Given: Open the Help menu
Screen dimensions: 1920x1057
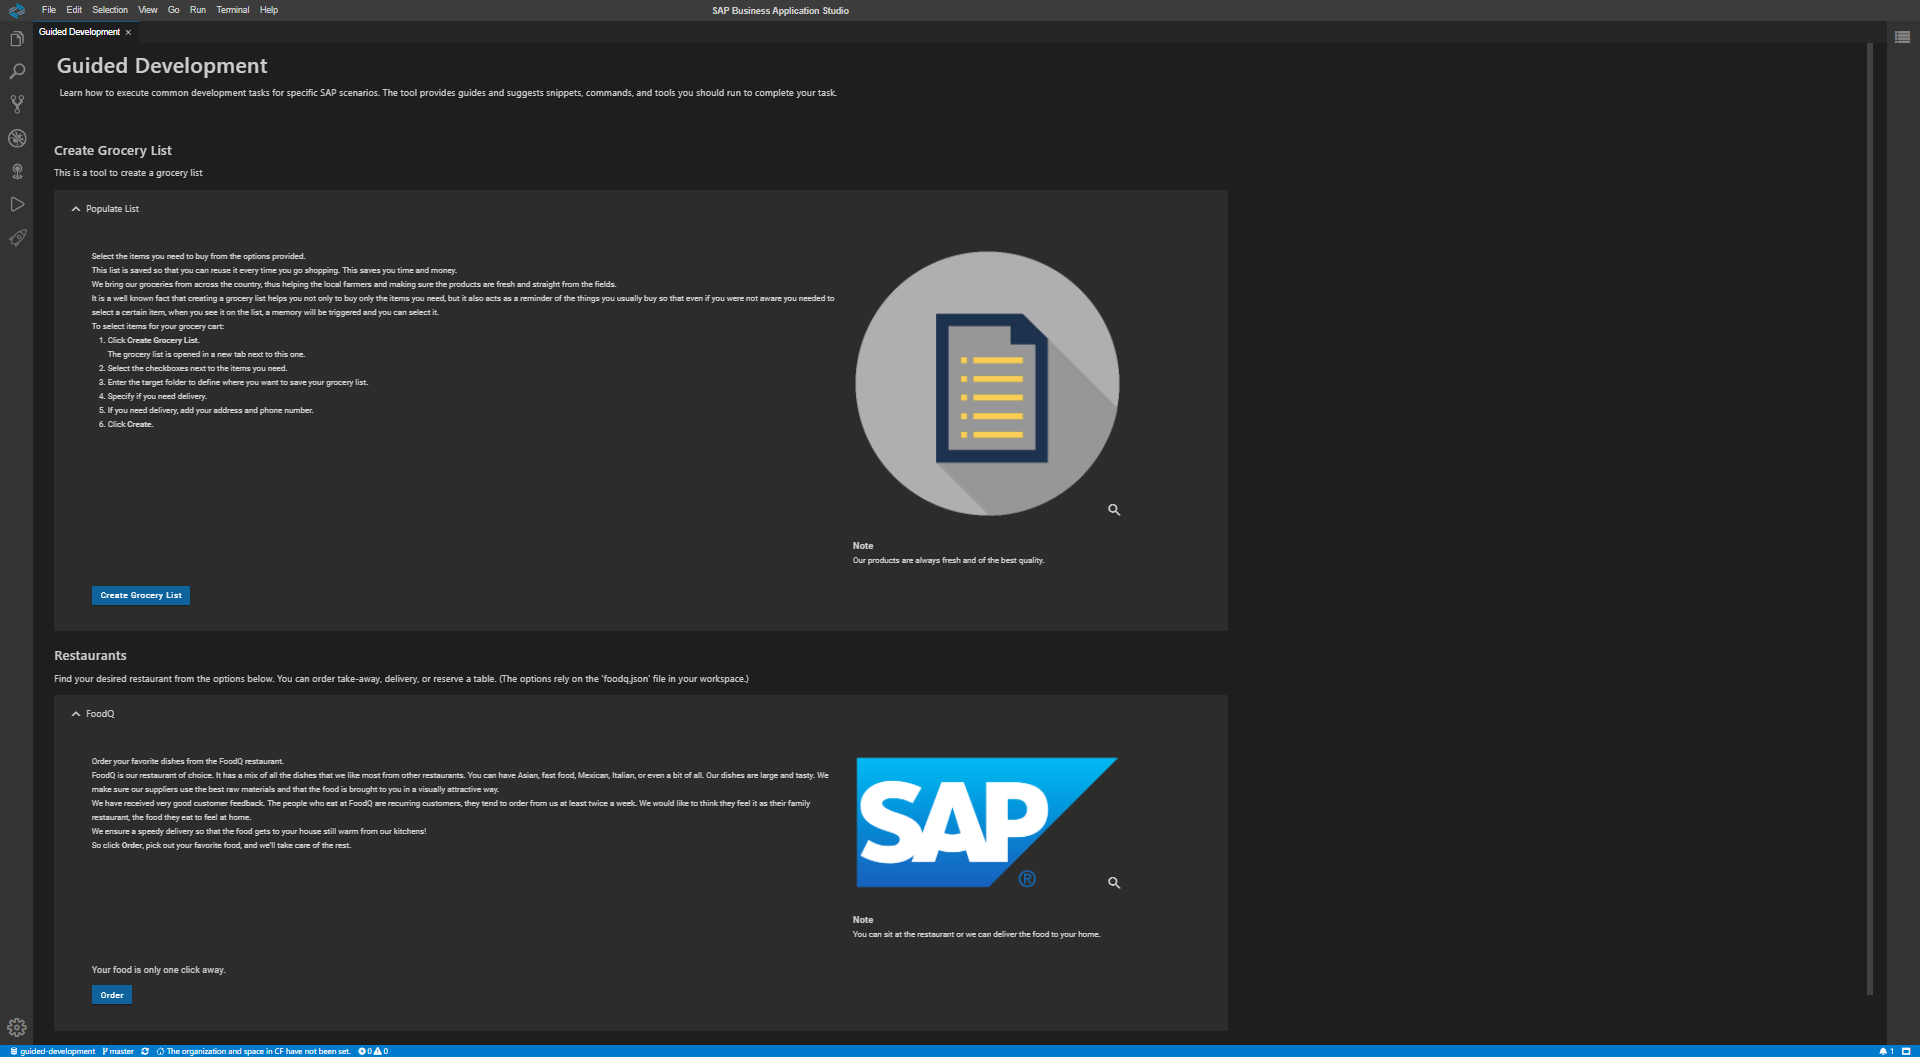Looking at the screenshot, I should (x=269, y=10).
